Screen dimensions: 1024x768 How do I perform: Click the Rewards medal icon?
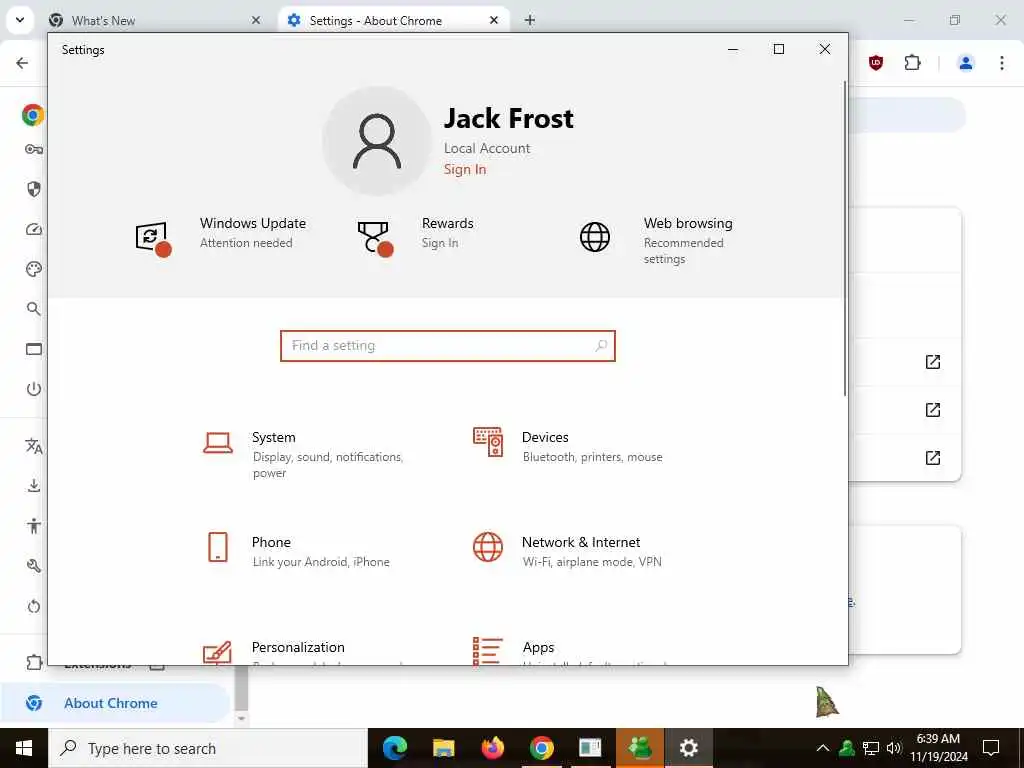coord(375,238)
